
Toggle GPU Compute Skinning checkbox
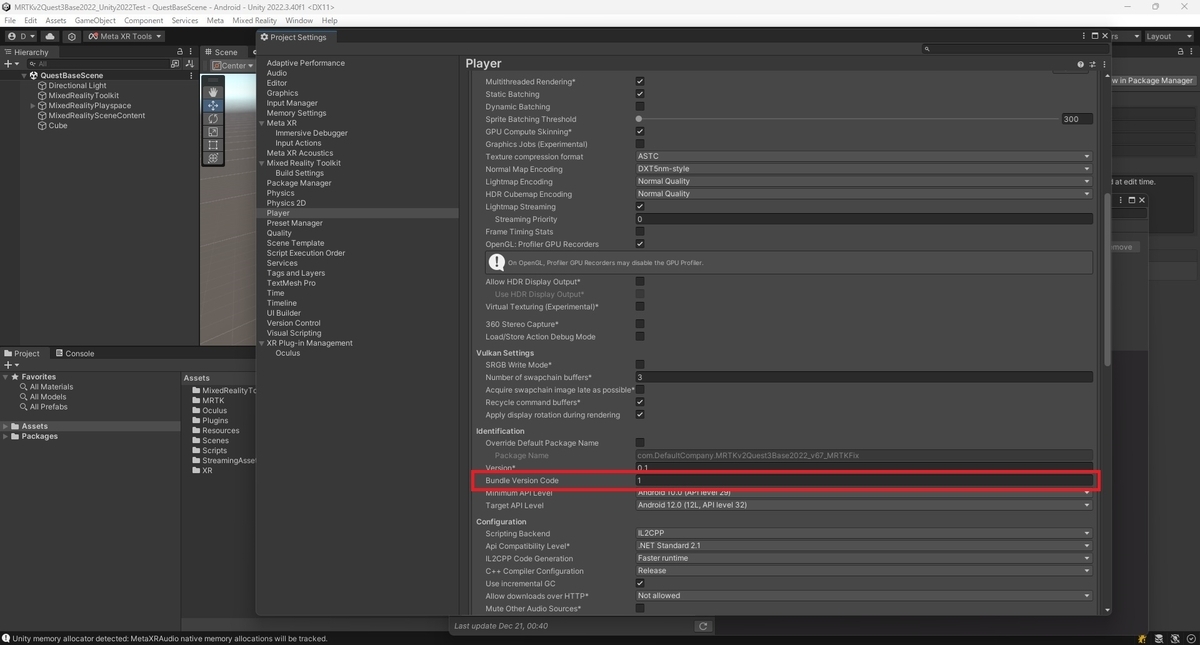[640, 131]
